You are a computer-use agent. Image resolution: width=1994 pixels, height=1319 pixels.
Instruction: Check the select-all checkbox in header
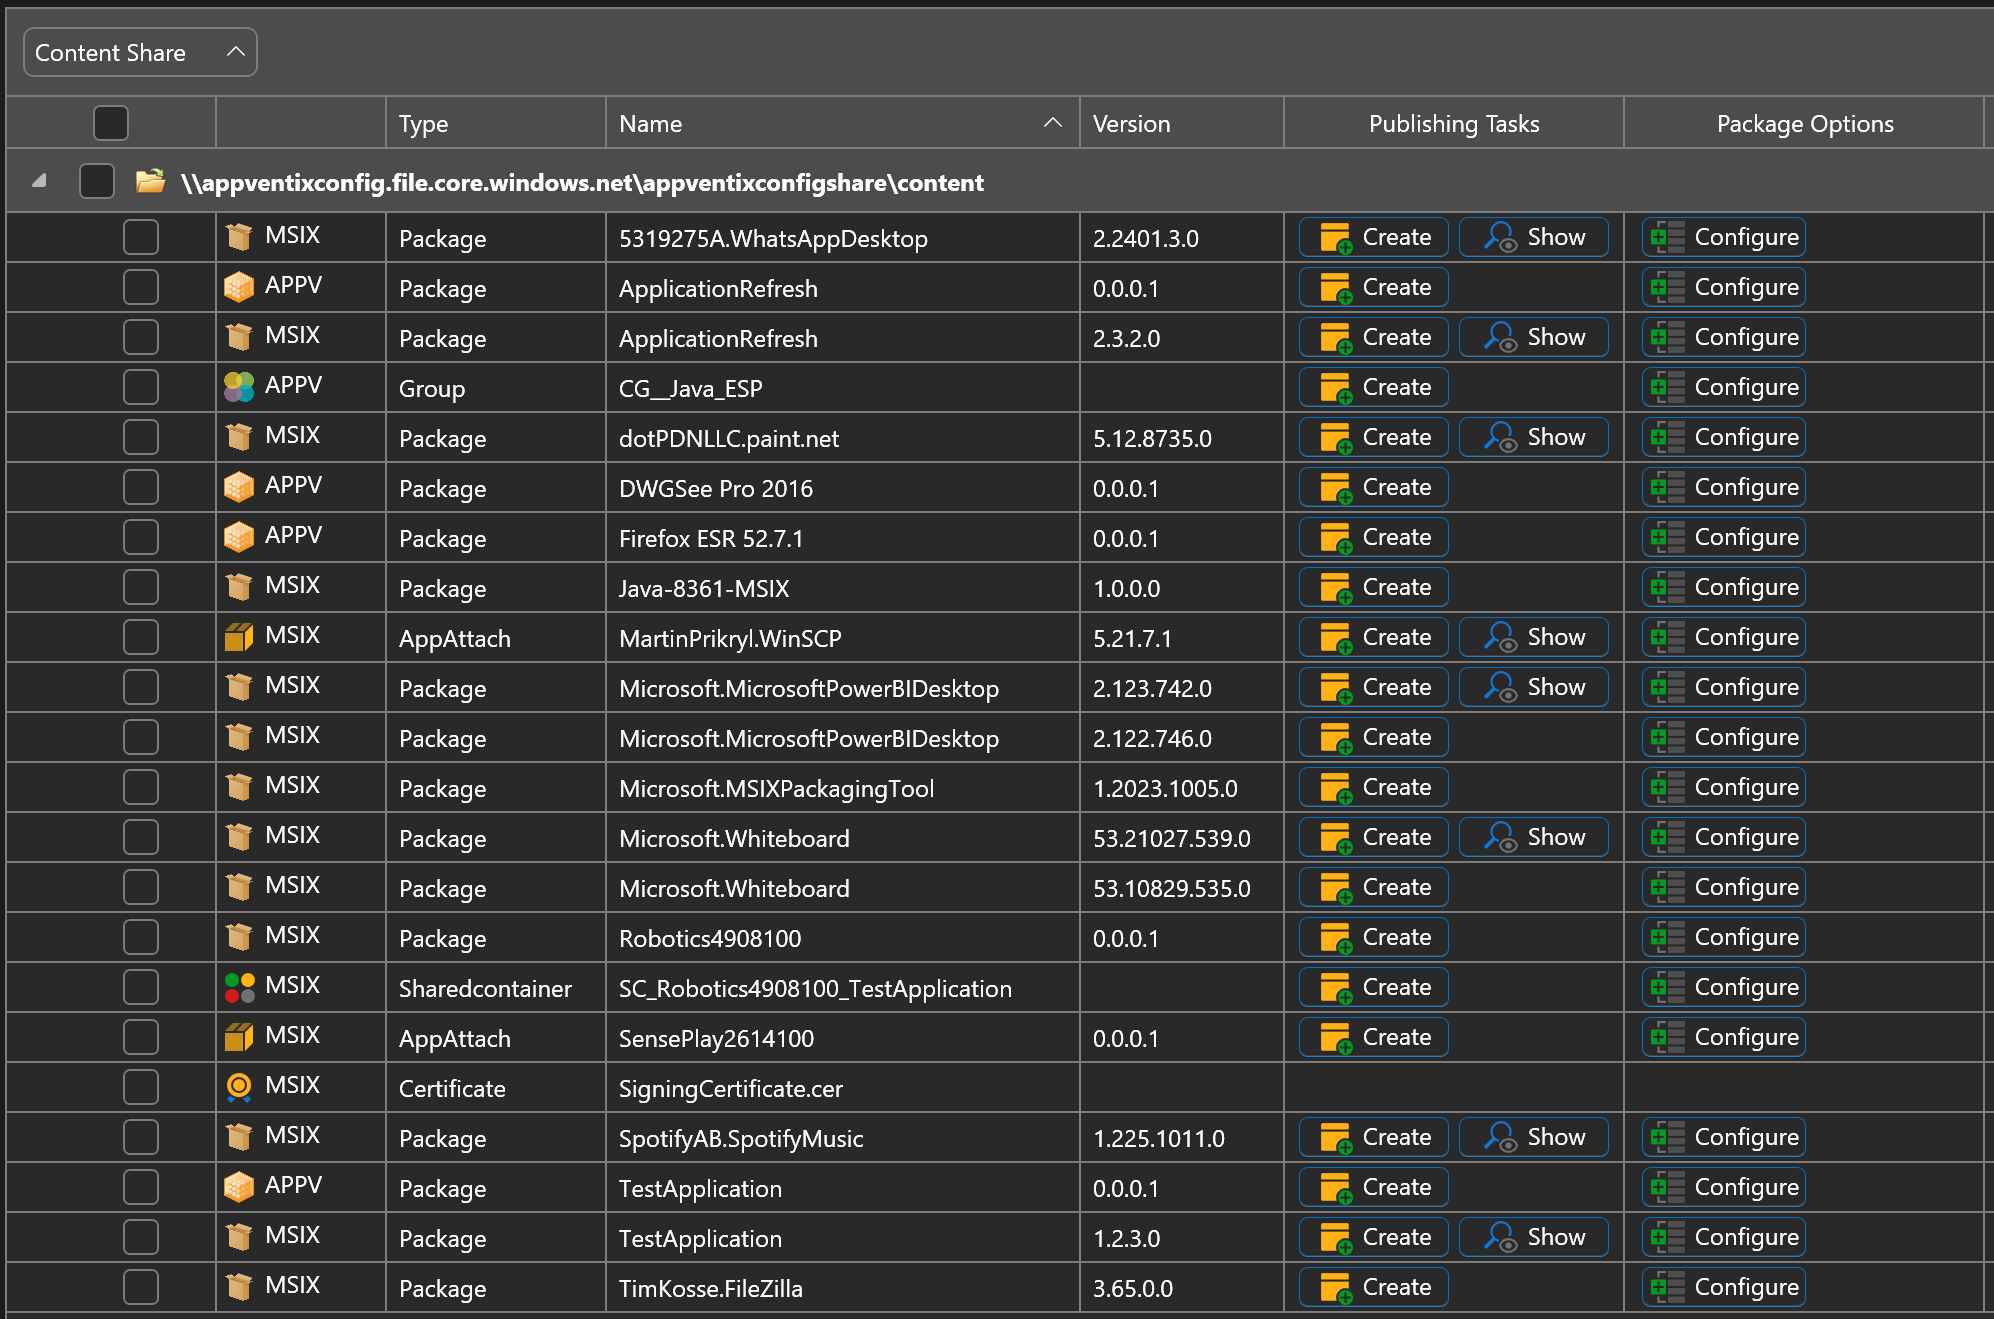click(111, 123)
